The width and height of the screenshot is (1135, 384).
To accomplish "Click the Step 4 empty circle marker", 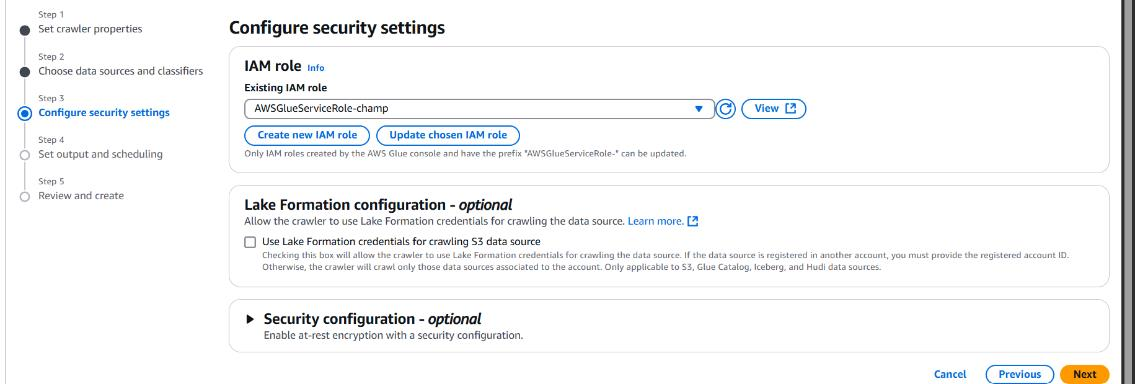I will [25, 155].
